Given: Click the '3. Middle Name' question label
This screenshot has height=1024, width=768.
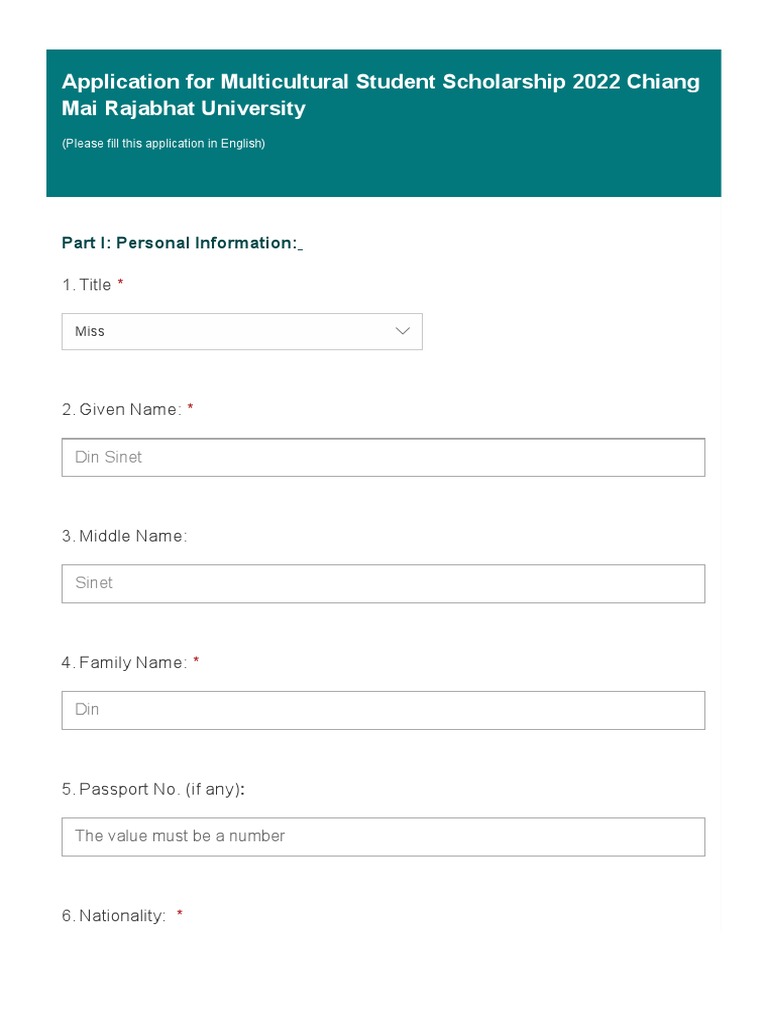Looking at the screenshot, I should [x=124, y=536].
